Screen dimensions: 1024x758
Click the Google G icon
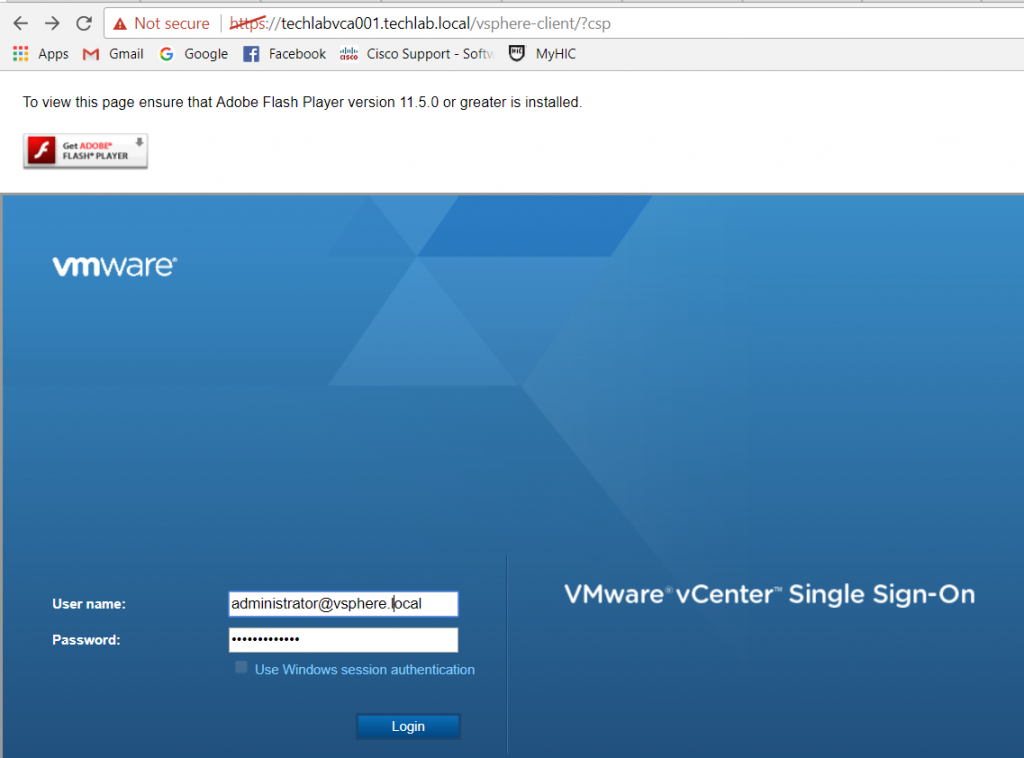tap(167, 54)
